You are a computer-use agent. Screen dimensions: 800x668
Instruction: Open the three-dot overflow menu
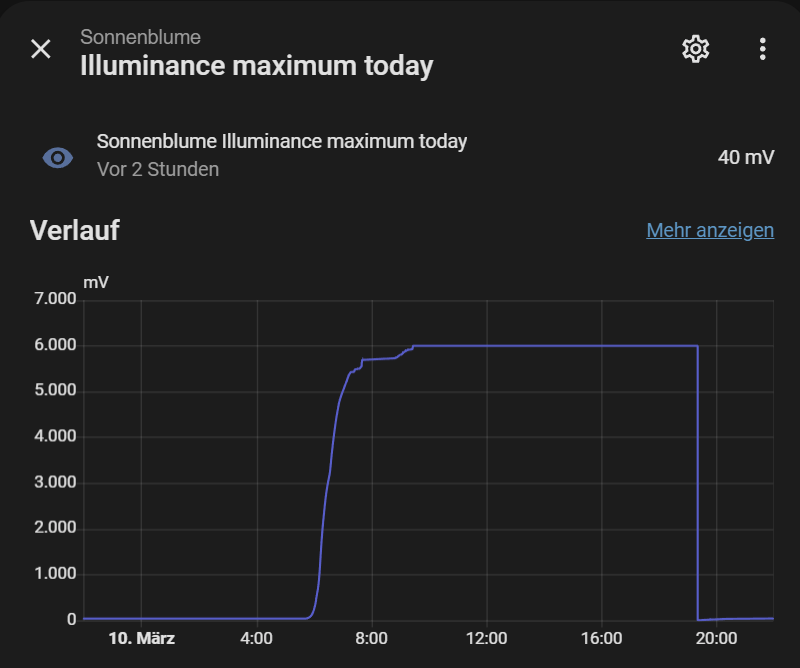[762, 49]
